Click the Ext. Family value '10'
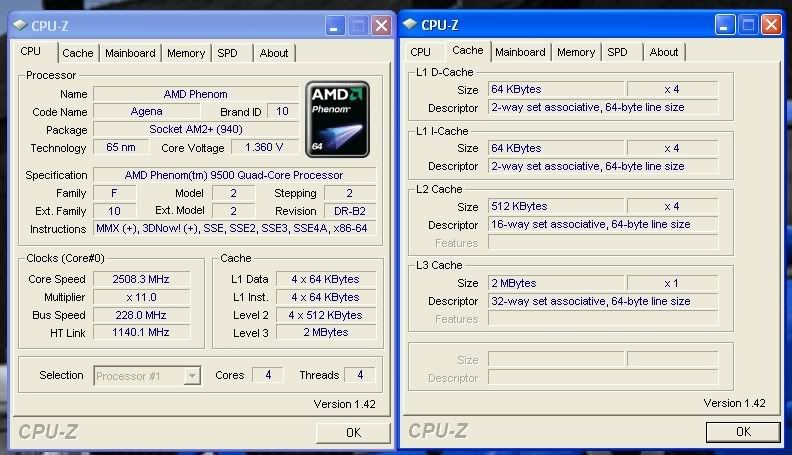 (x=115, y=211)
